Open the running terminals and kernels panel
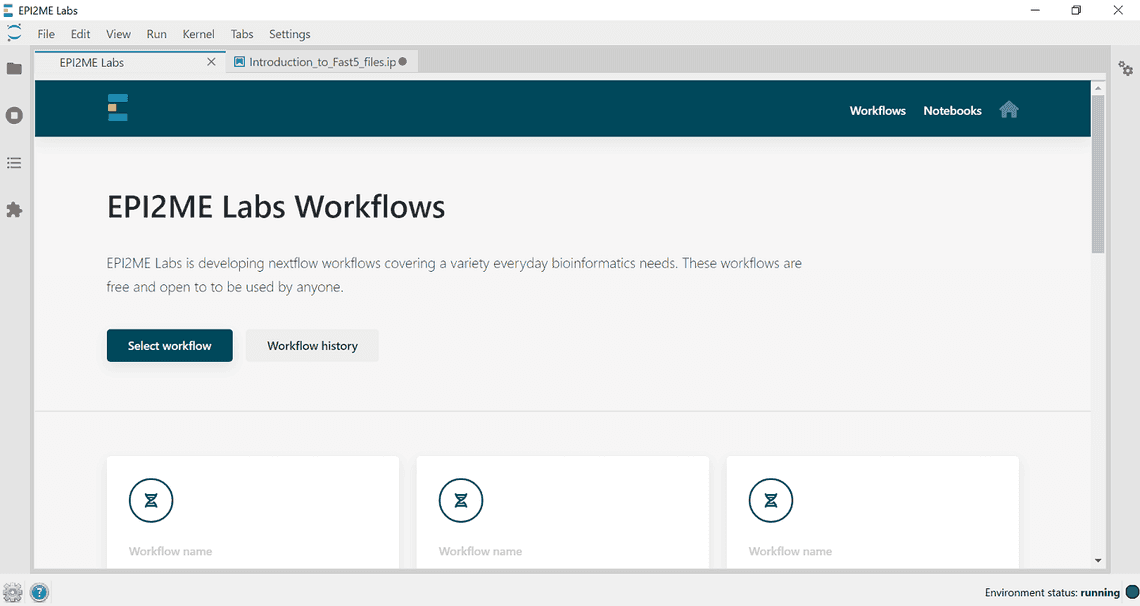1140x606 pixels. 14,115
